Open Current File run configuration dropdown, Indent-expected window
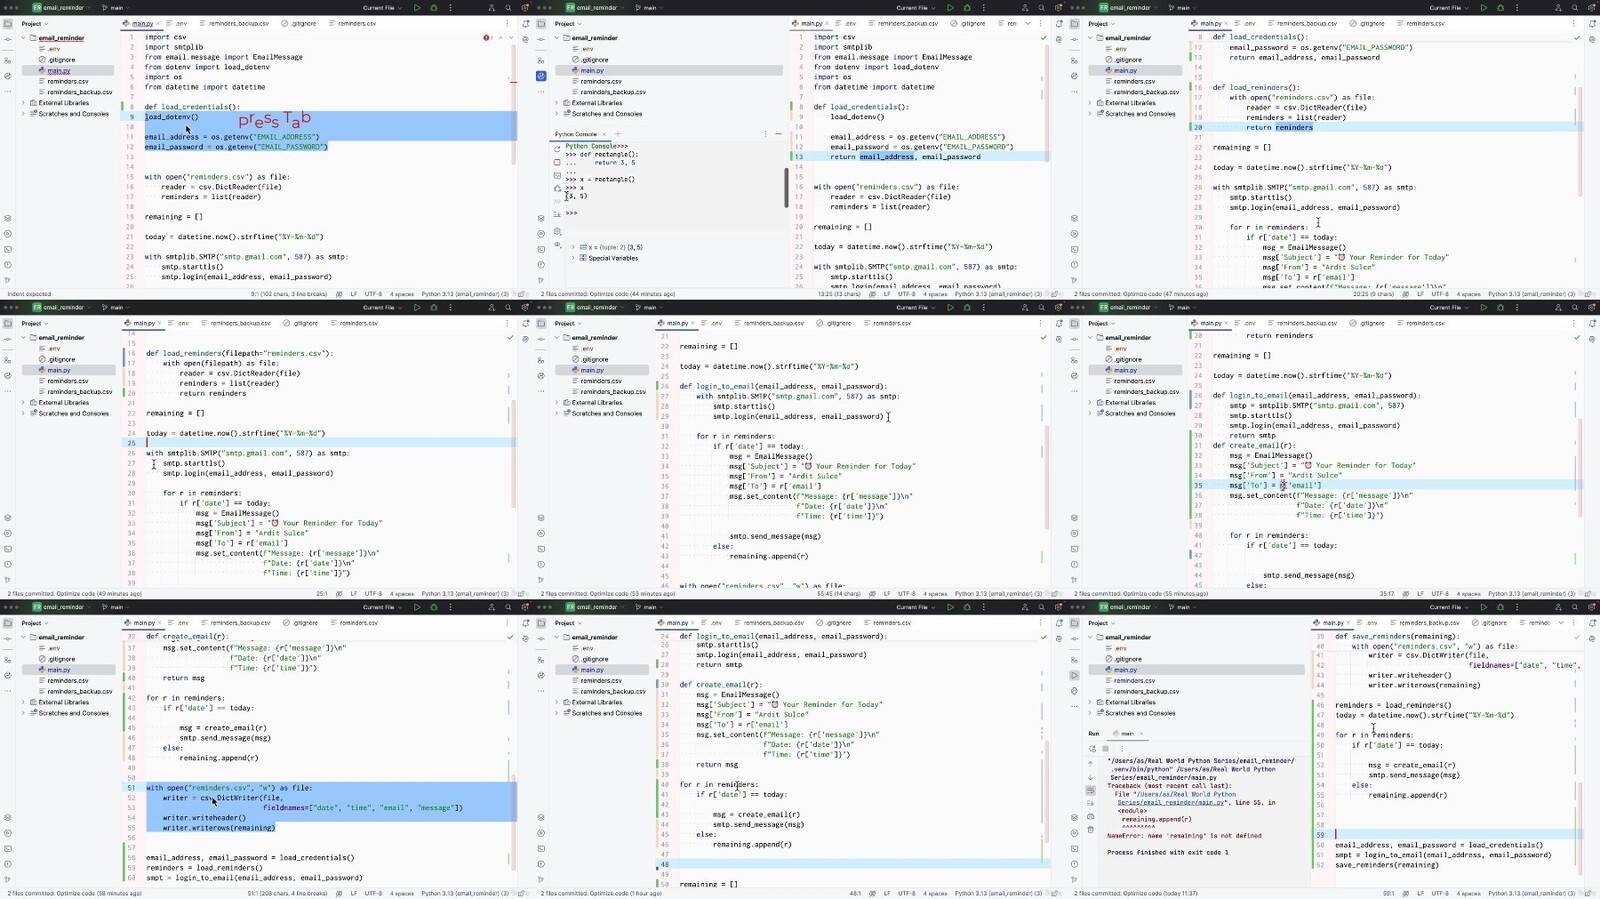This screenshot has width=1600, height=899. point(382,8)
